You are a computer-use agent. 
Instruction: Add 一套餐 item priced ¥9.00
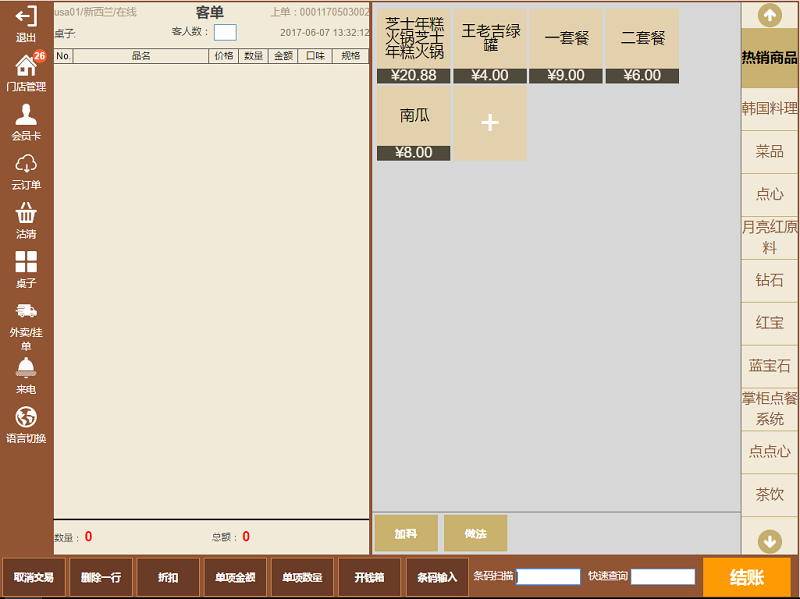[x=566, y=45]
